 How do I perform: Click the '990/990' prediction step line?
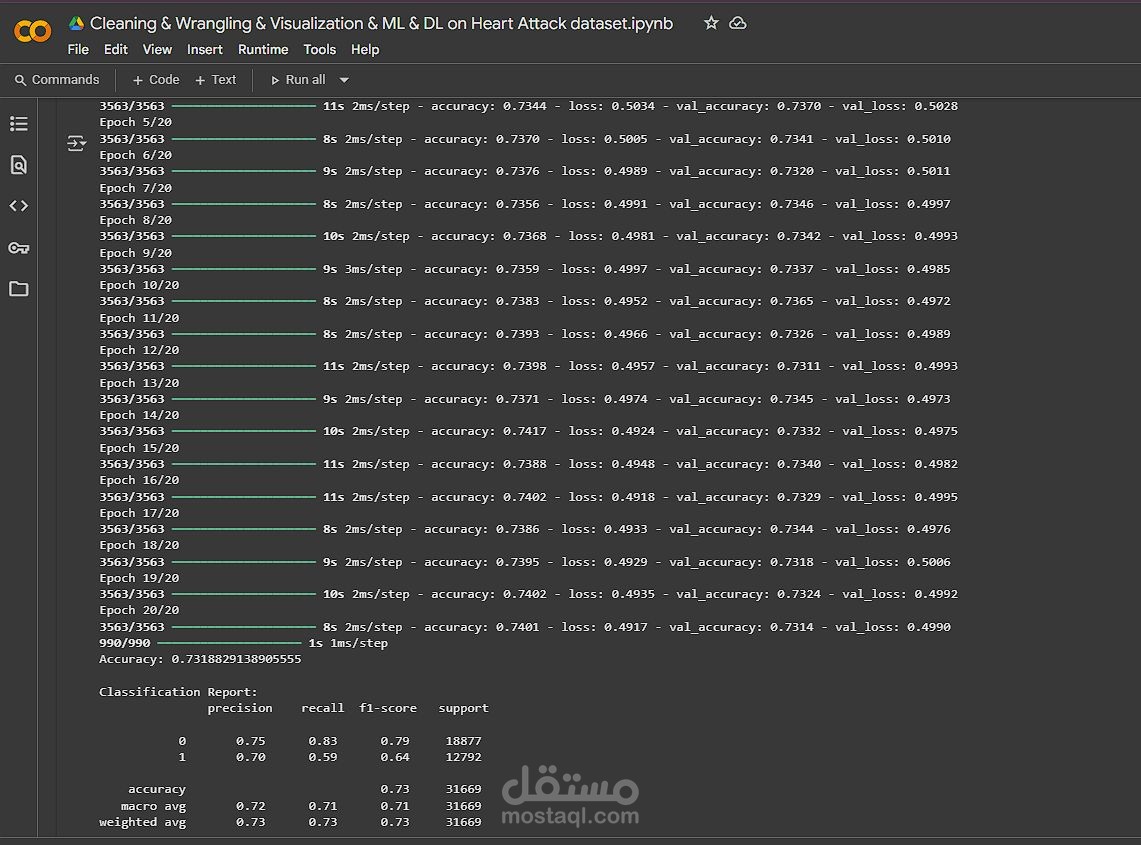(243, 643)
